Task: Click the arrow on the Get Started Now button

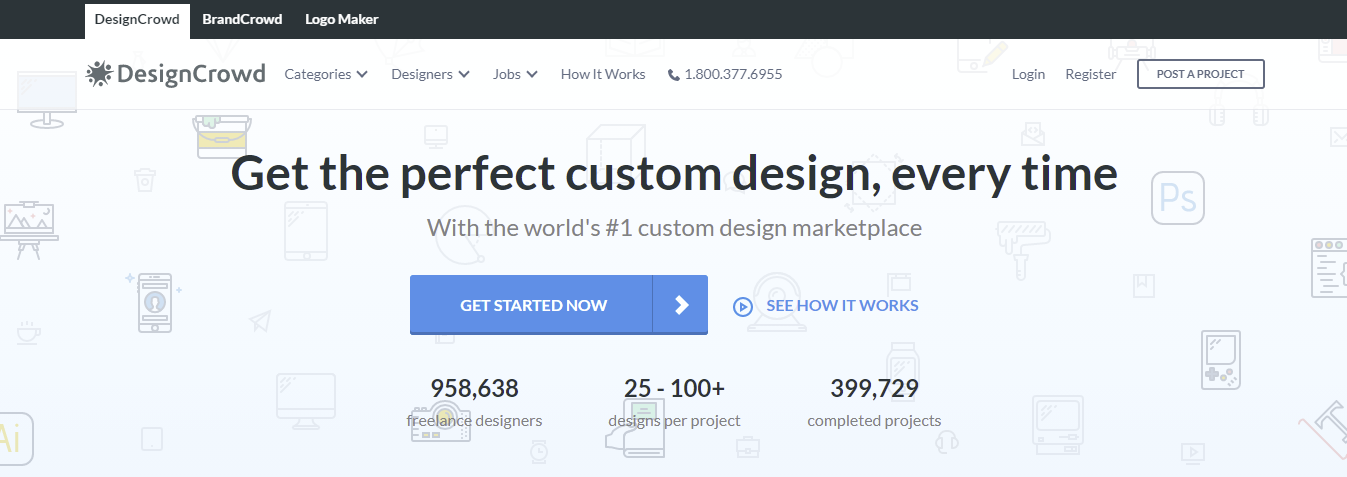Action: 681,305
